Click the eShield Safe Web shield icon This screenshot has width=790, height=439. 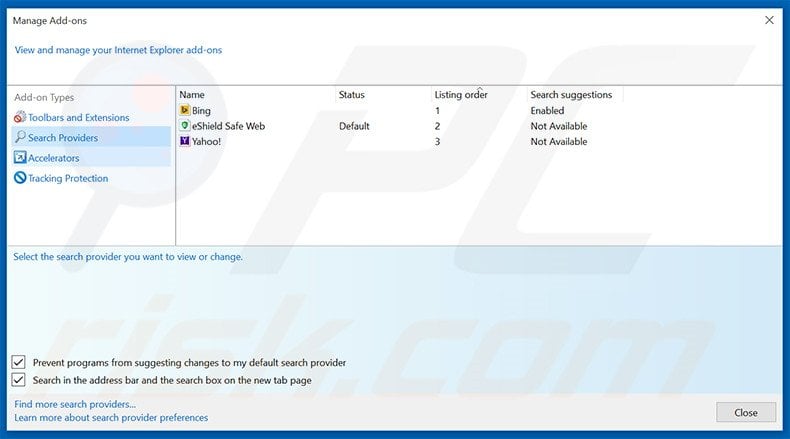pos(184,126)
